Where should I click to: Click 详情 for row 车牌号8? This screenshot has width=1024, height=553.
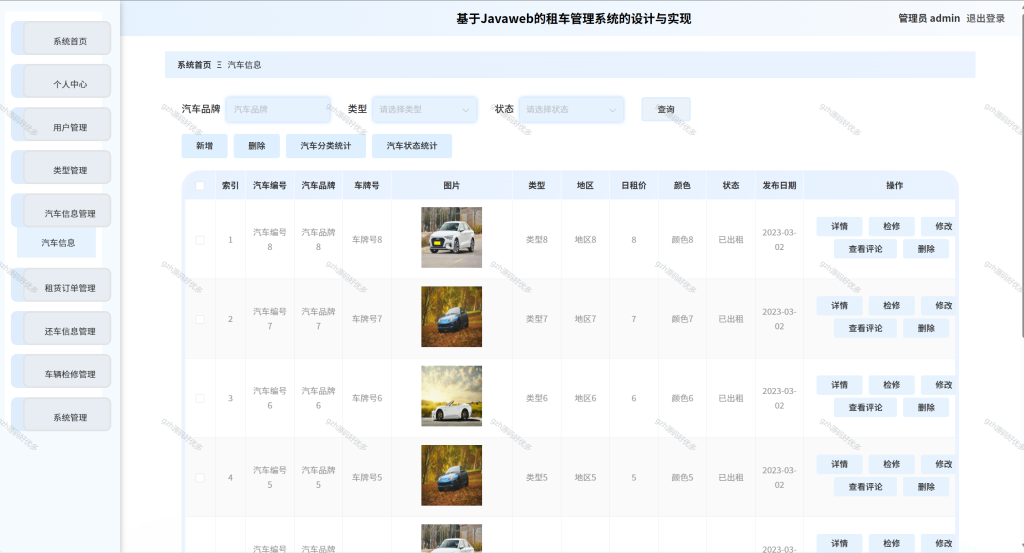click(x=839, y=226)
